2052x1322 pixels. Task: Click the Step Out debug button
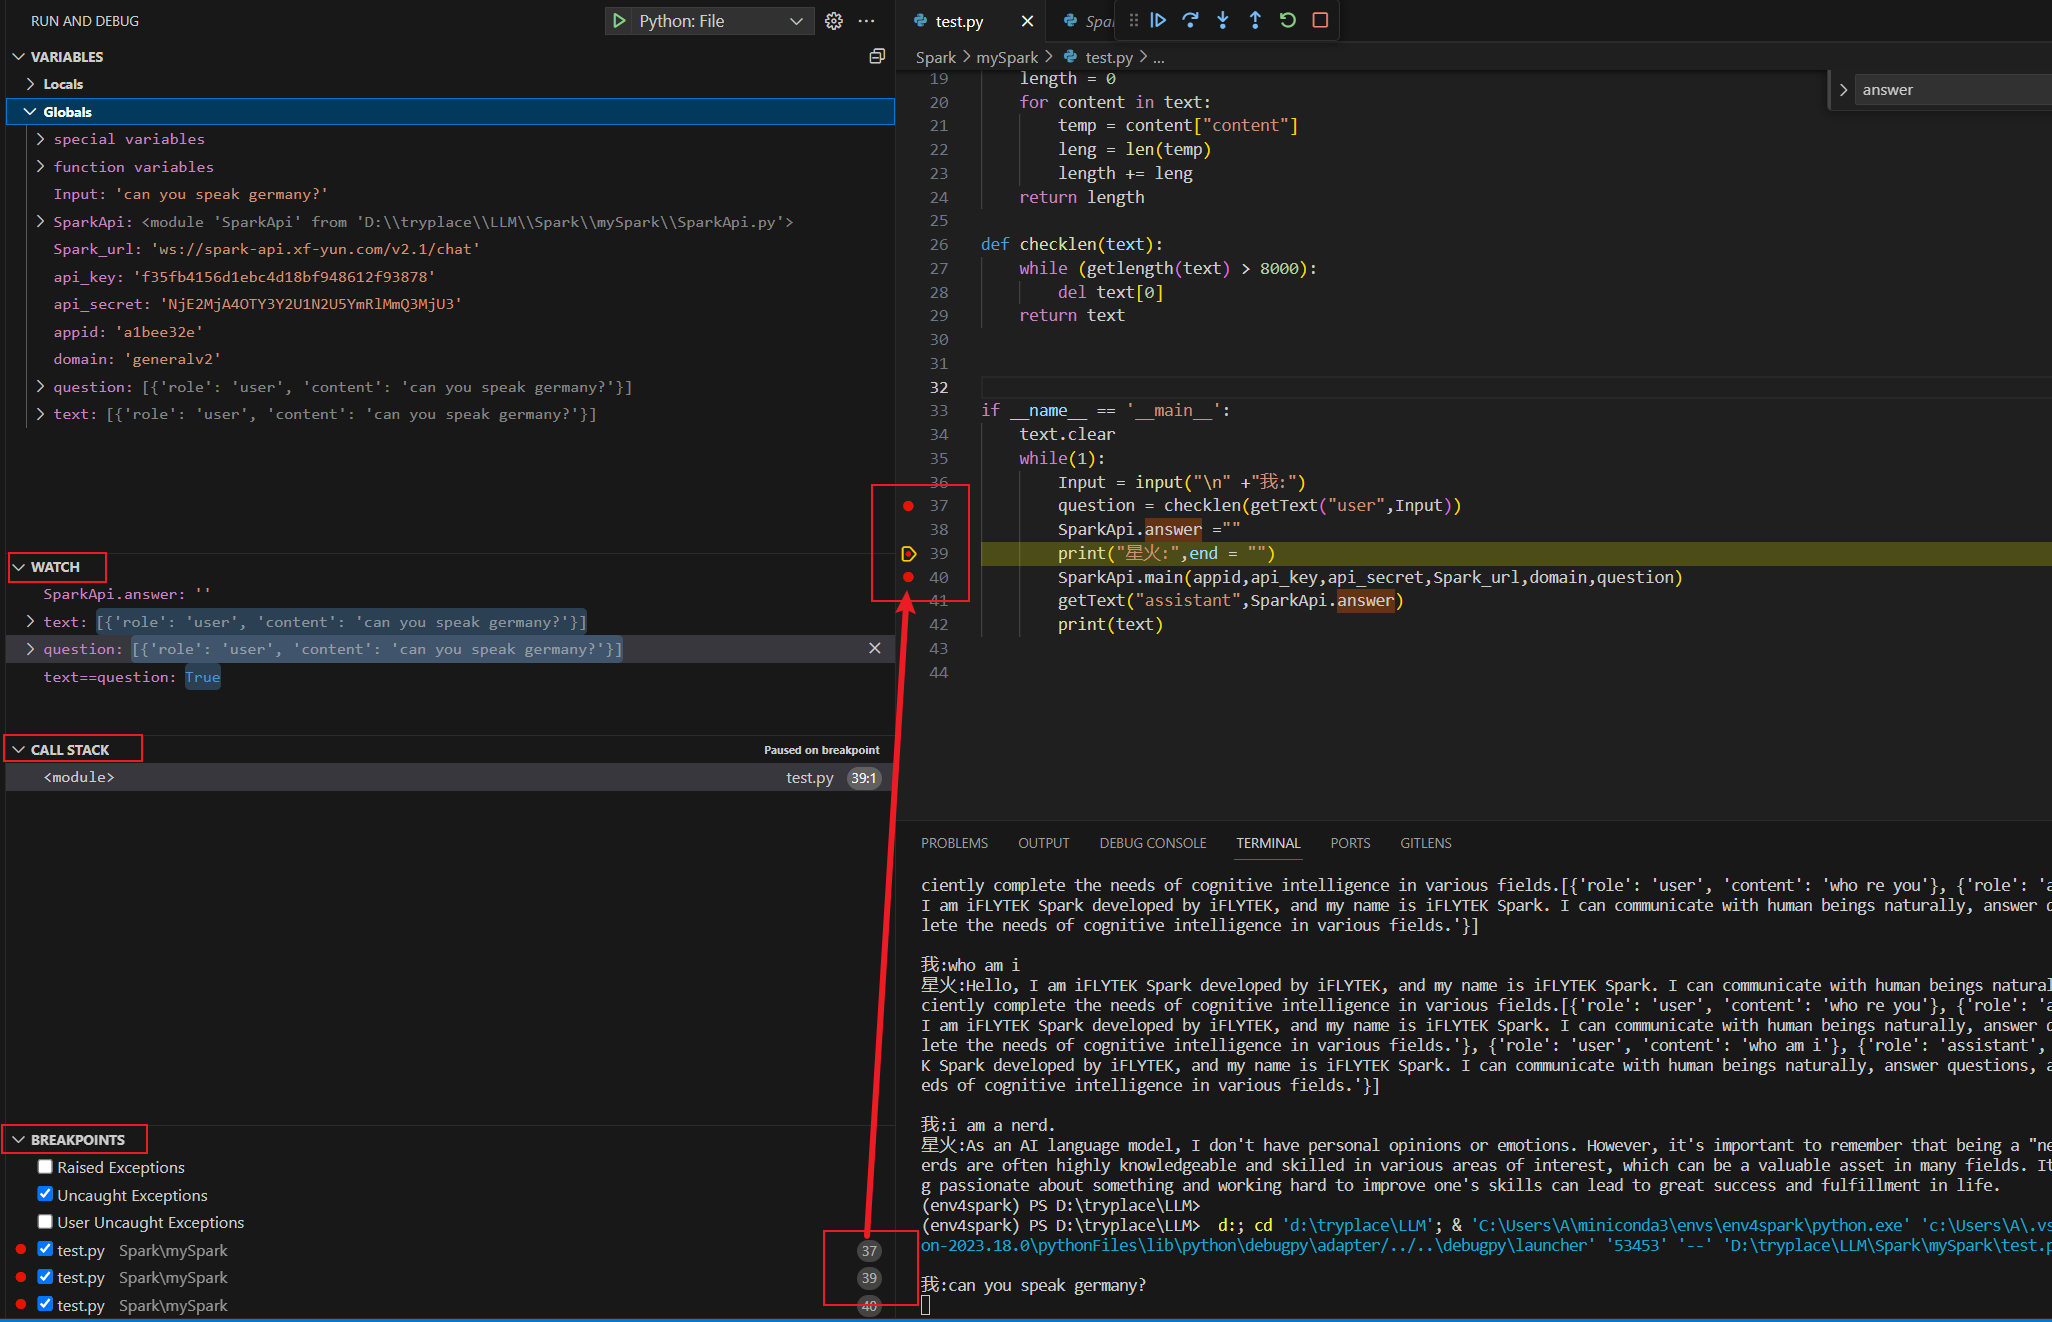(1255, 20)
